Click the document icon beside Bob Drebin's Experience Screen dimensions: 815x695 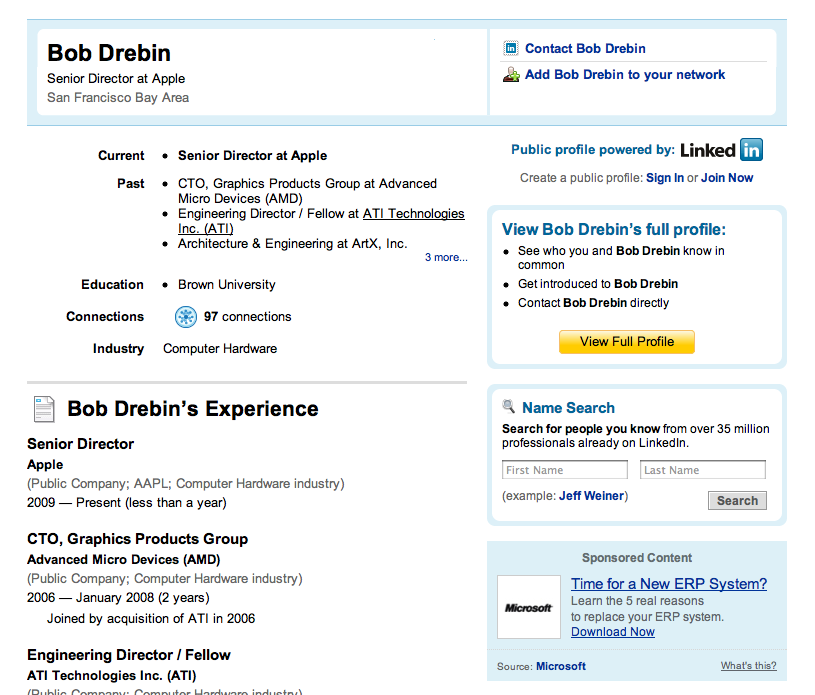tap(44, 409)
